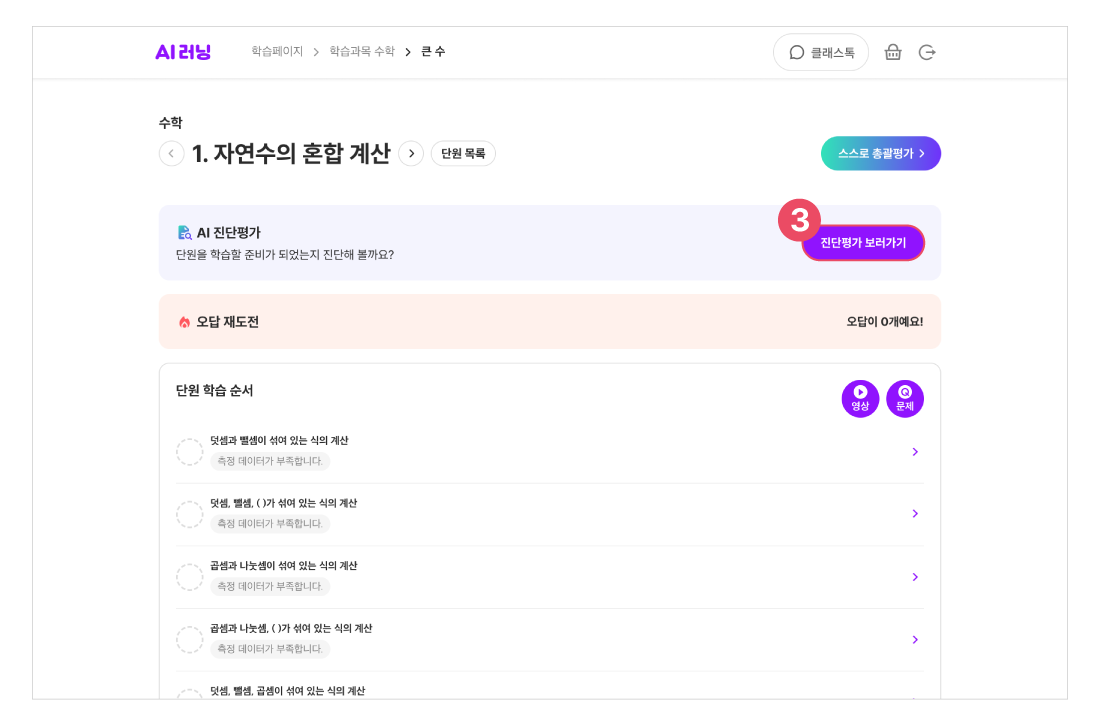Click the 수학 subject label
Image resolution: width=1100 pixels, height=726 pixels.
click(x=170, y=123)
